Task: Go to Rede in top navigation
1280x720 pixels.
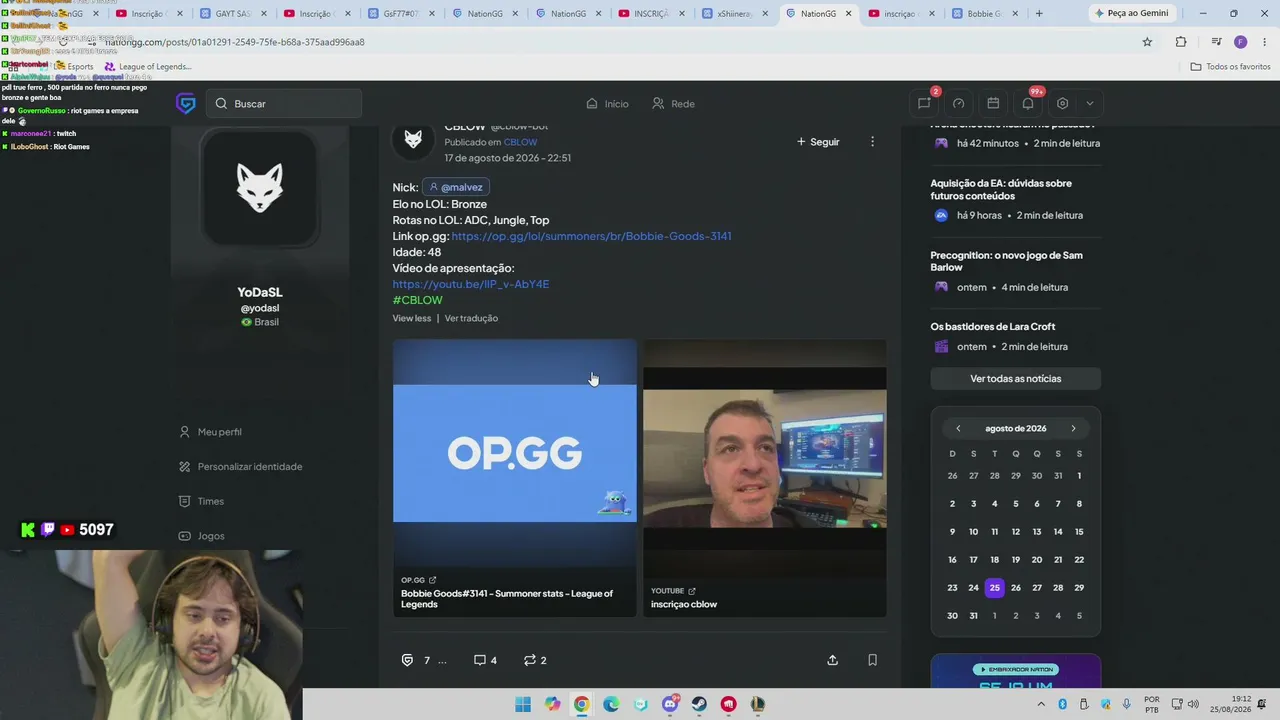Action: click(x=673, y=103)
